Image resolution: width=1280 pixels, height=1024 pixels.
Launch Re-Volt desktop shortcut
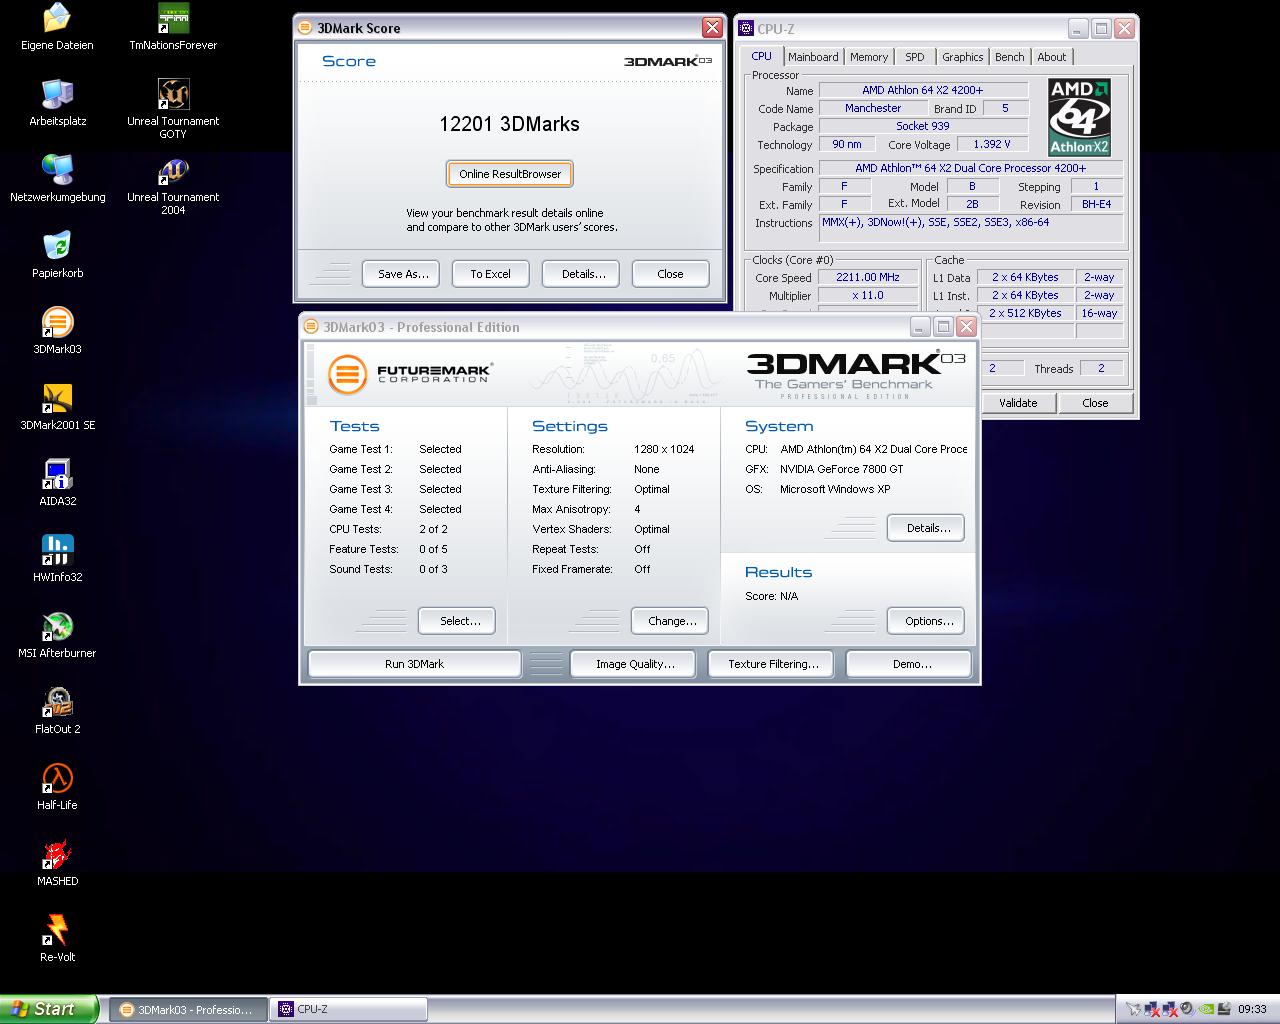(x=57, y=939)
